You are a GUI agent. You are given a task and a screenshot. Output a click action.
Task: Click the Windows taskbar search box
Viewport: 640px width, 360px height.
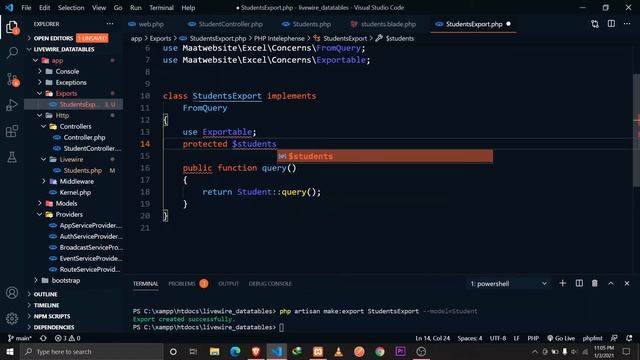92,351
